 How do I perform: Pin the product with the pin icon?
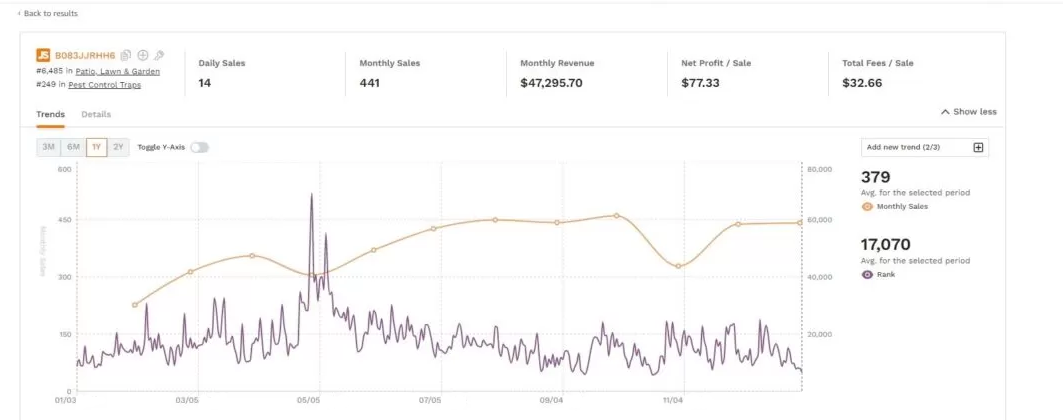coord(159,55)
